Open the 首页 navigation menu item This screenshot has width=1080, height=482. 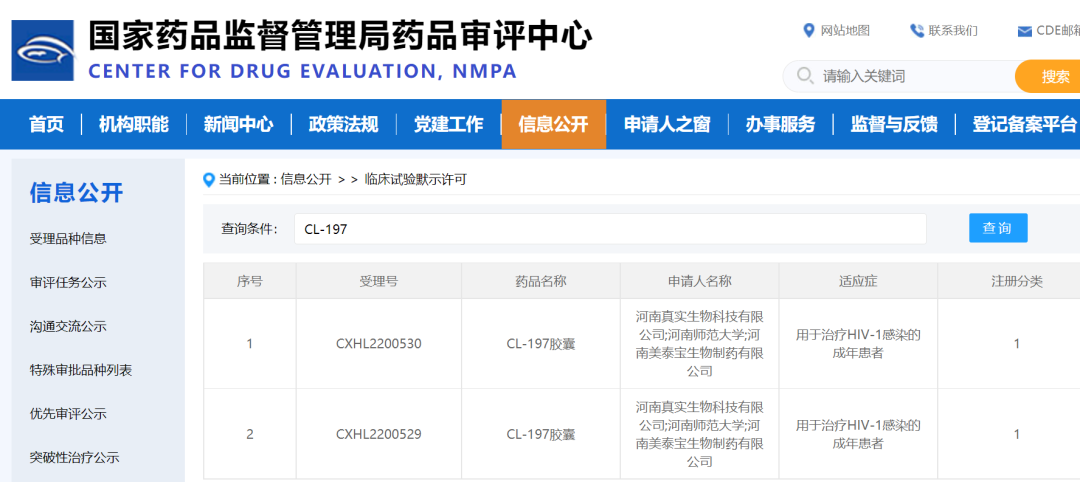[46, 124]
